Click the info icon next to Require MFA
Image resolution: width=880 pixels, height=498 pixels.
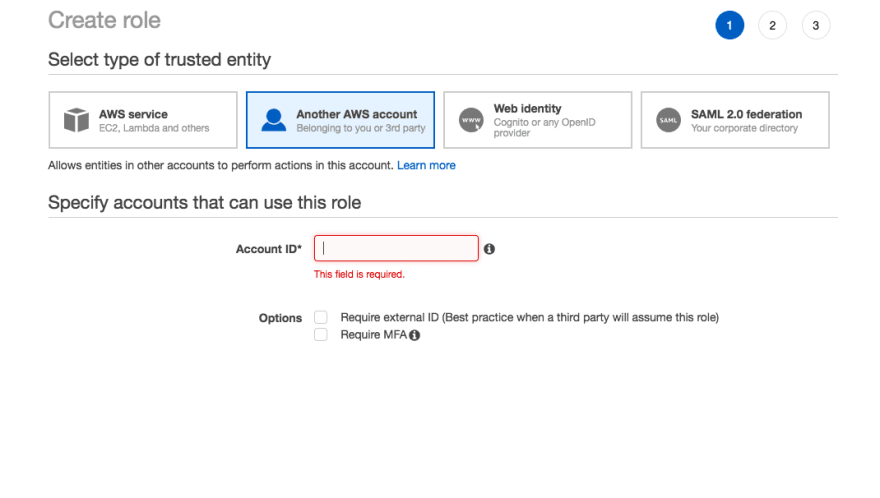coord(414,335)
